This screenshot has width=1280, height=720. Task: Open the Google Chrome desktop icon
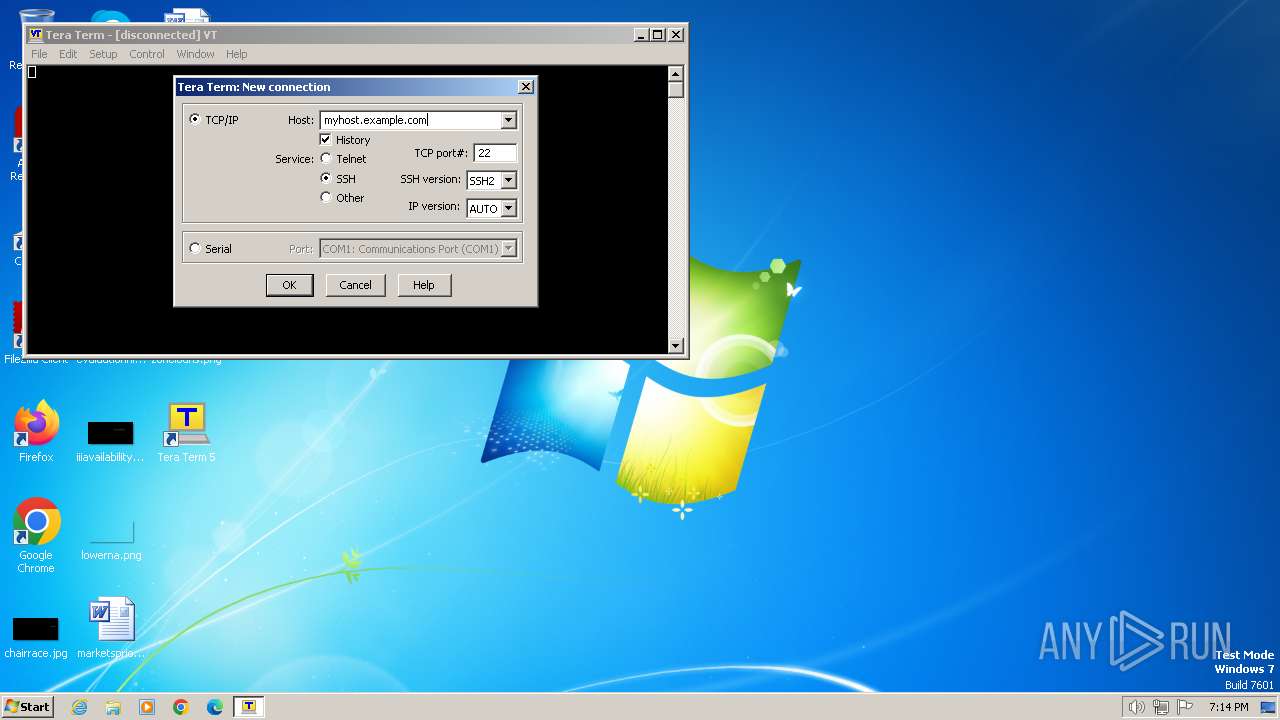pos(36,535)
